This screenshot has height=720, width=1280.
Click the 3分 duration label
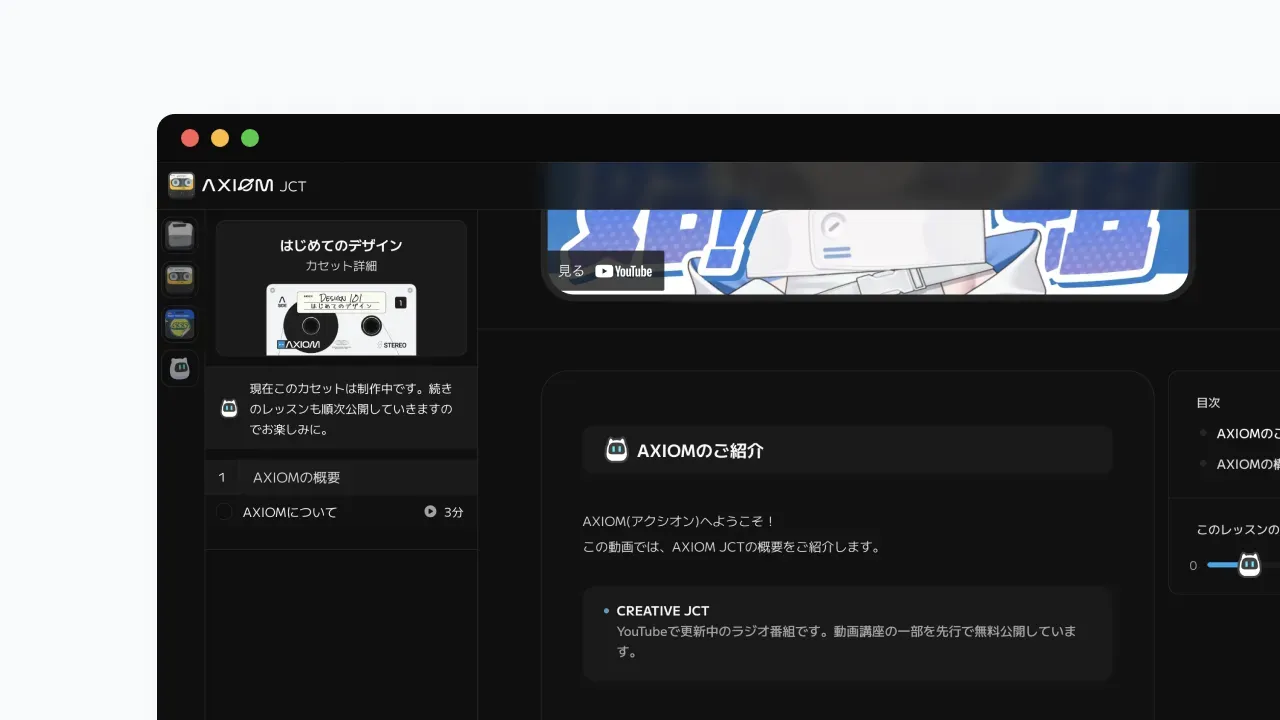(x=454, y=512)
